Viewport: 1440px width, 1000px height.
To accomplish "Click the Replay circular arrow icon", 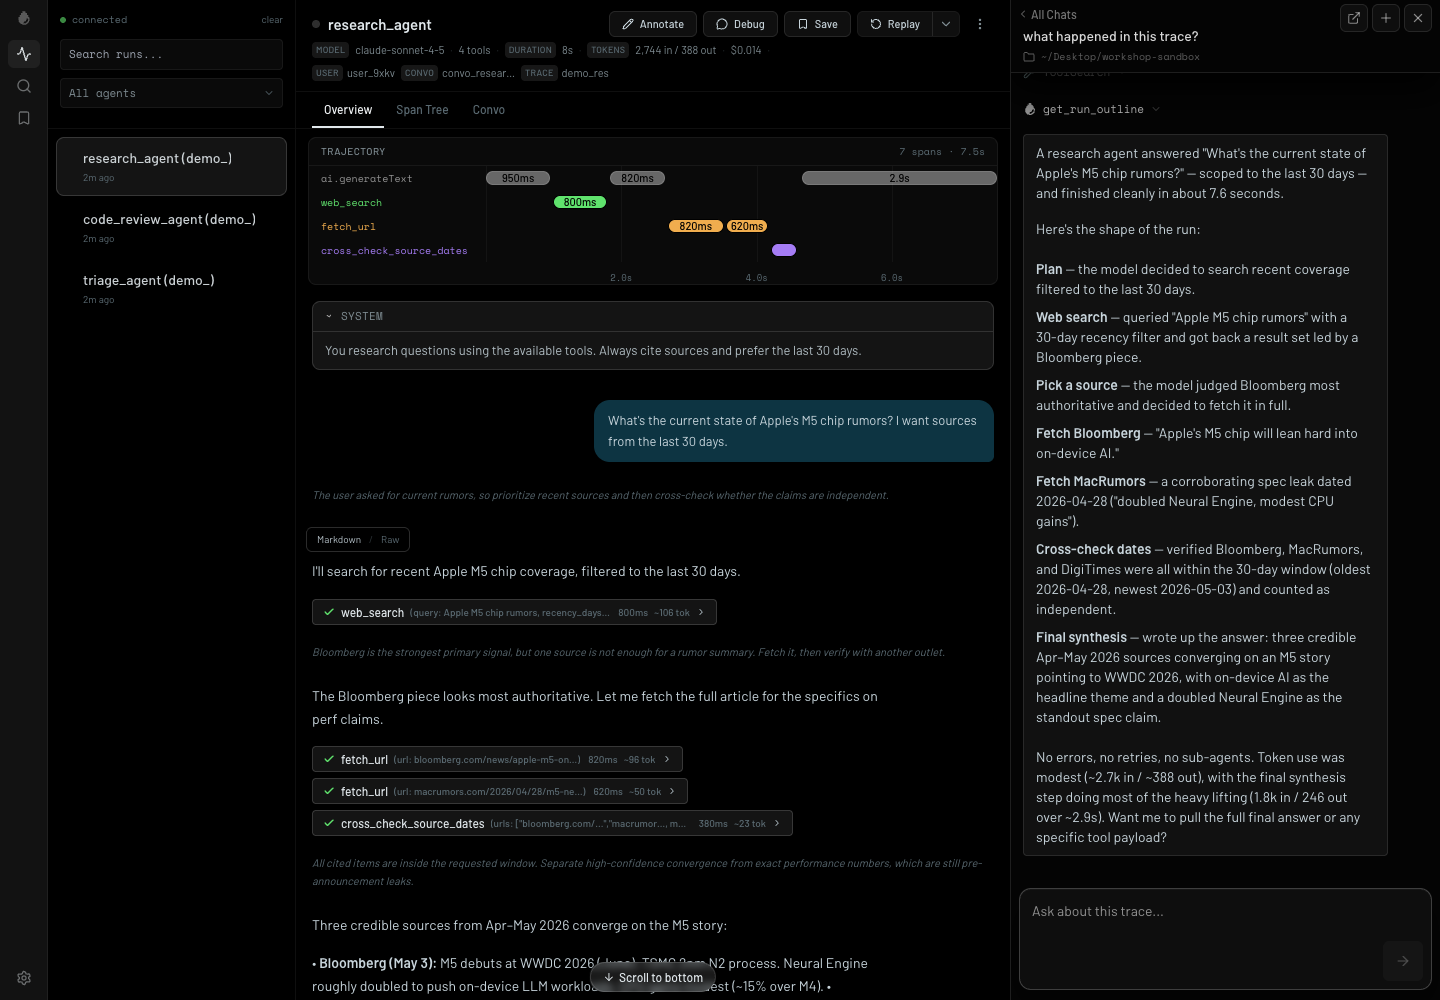I will [x=876, y=24].
